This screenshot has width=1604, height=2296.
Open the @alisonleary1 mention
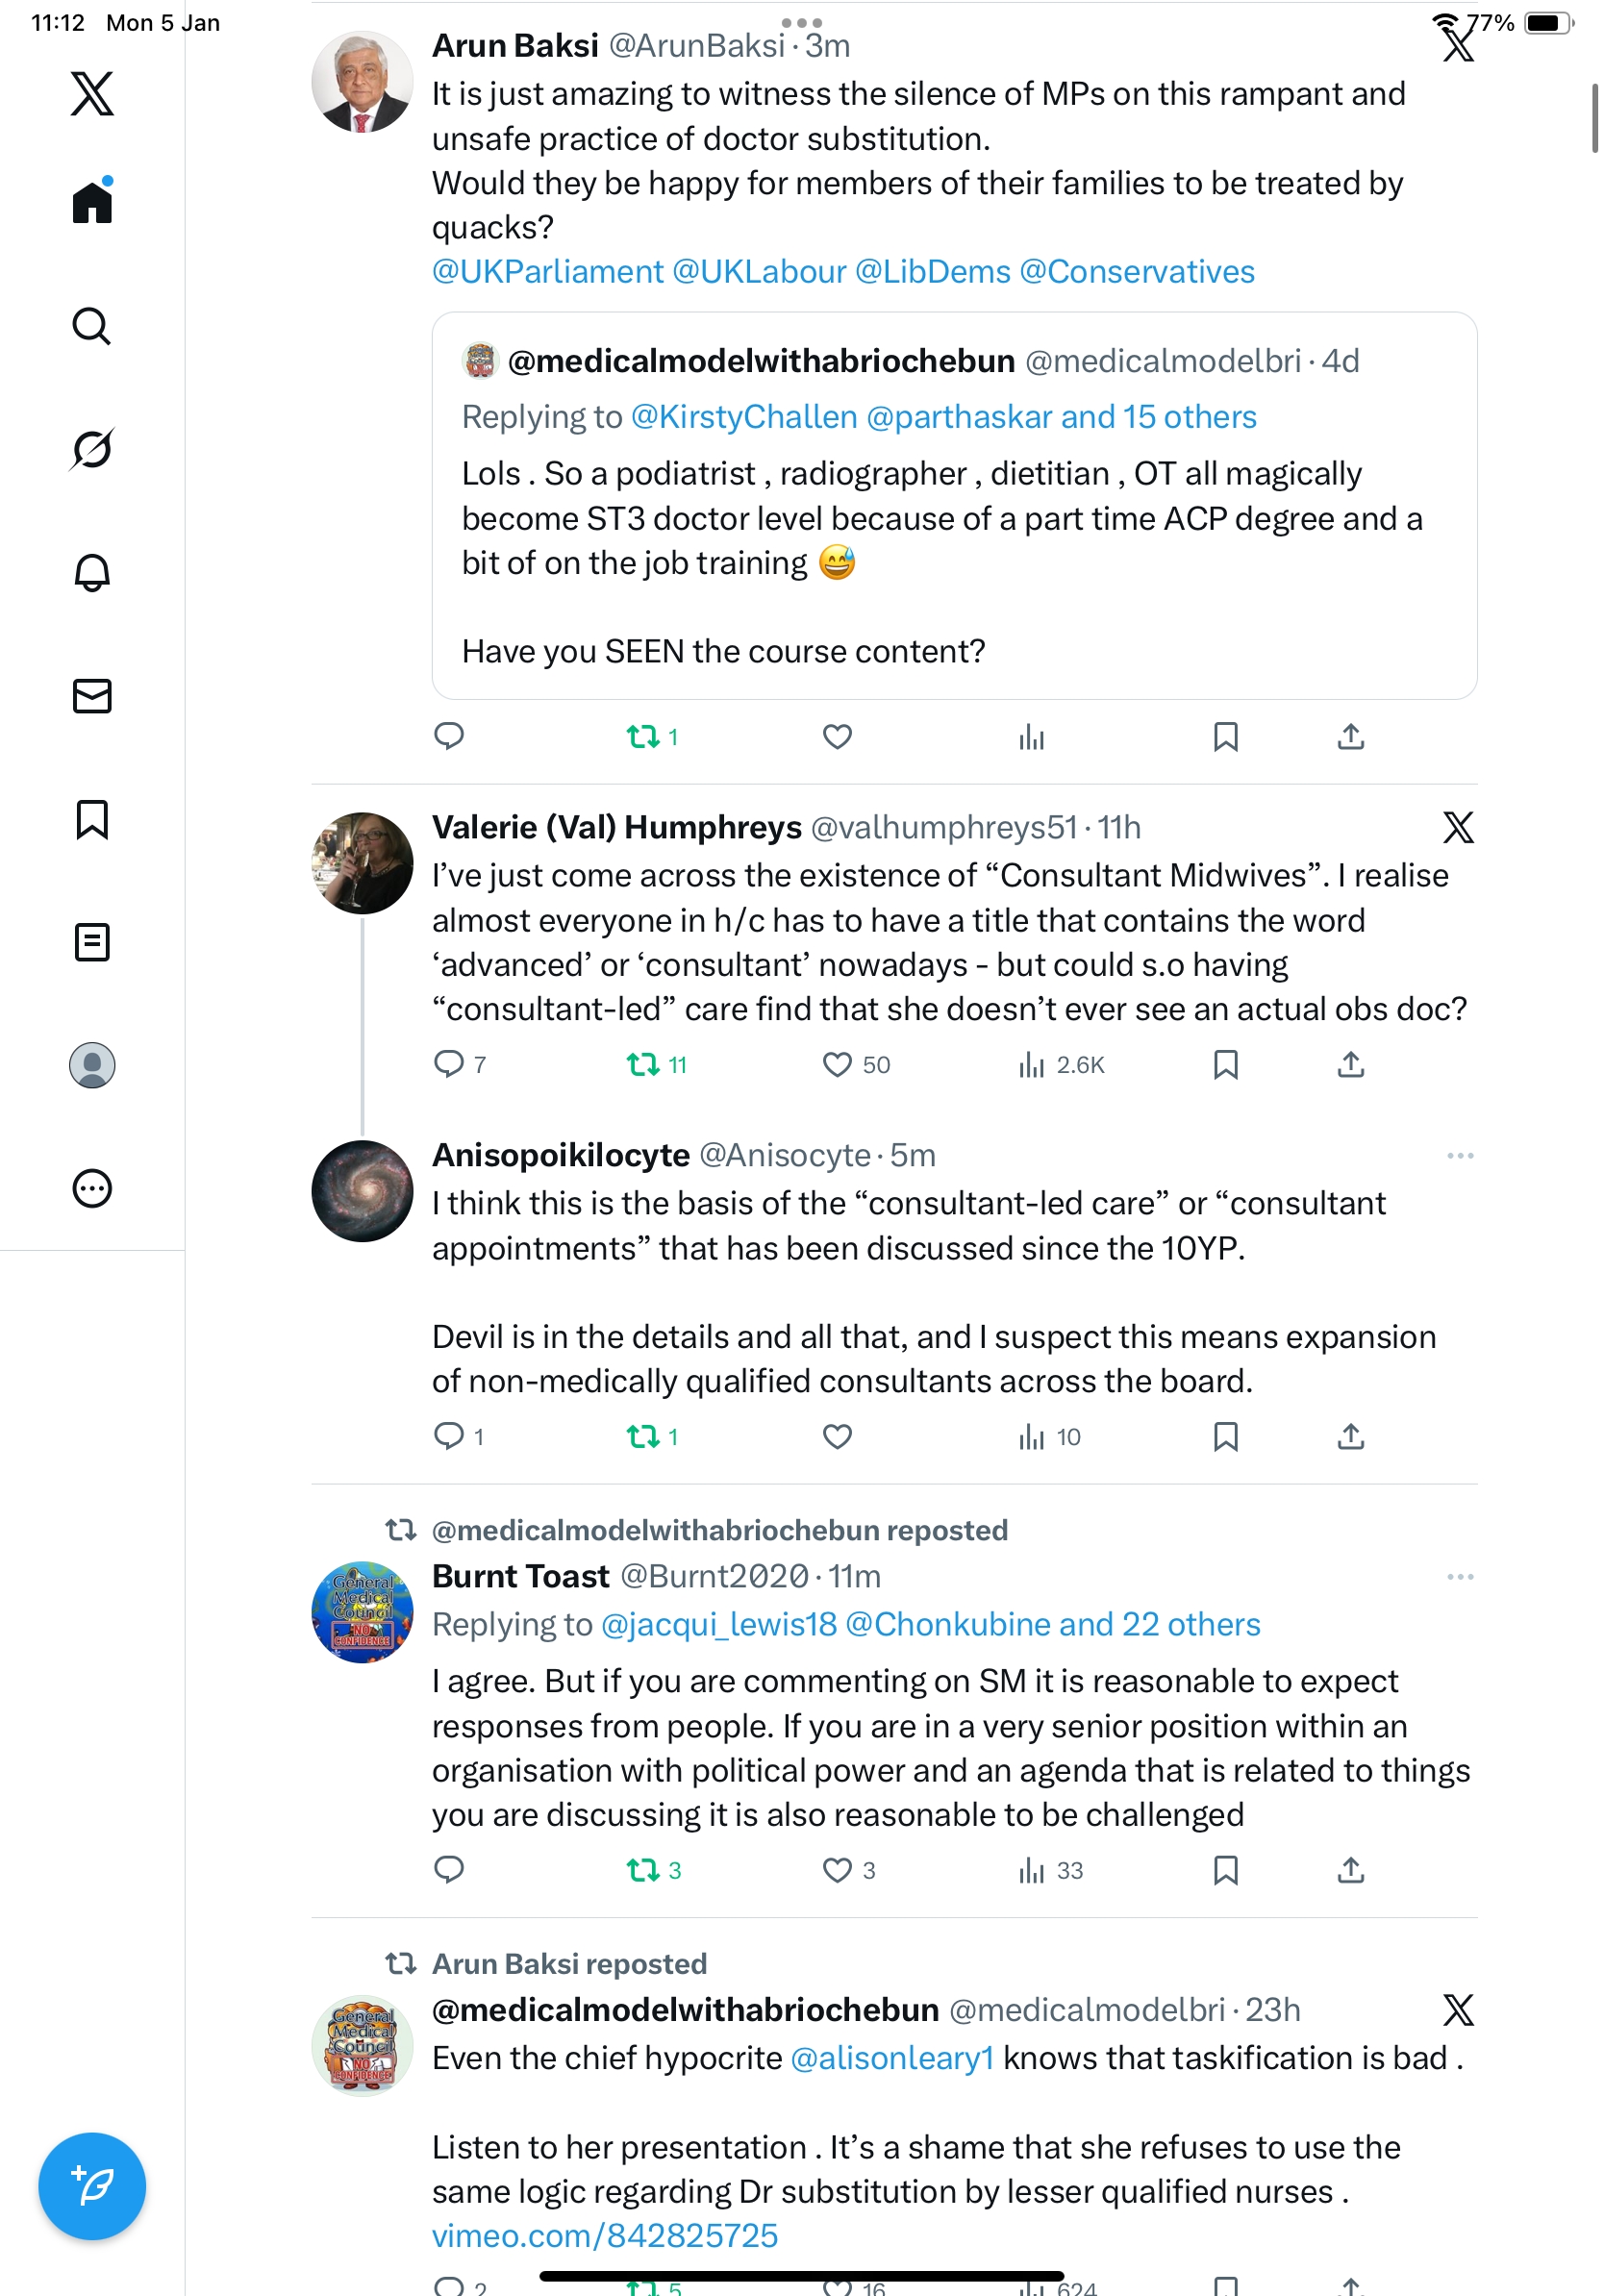[892, 2058]
